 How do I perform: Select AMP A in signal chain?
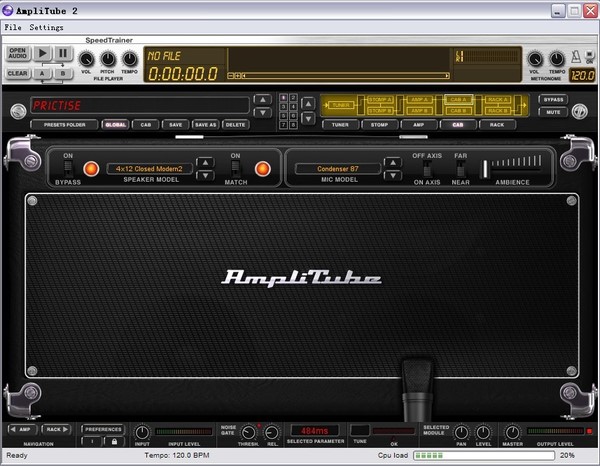coord(419,99)
